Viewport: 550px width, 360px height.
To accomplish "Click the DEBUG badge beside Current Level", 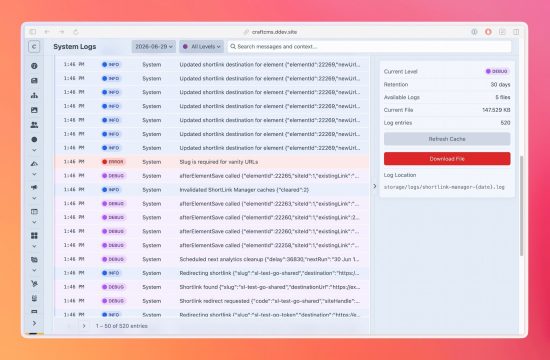I will click(497, 71).
